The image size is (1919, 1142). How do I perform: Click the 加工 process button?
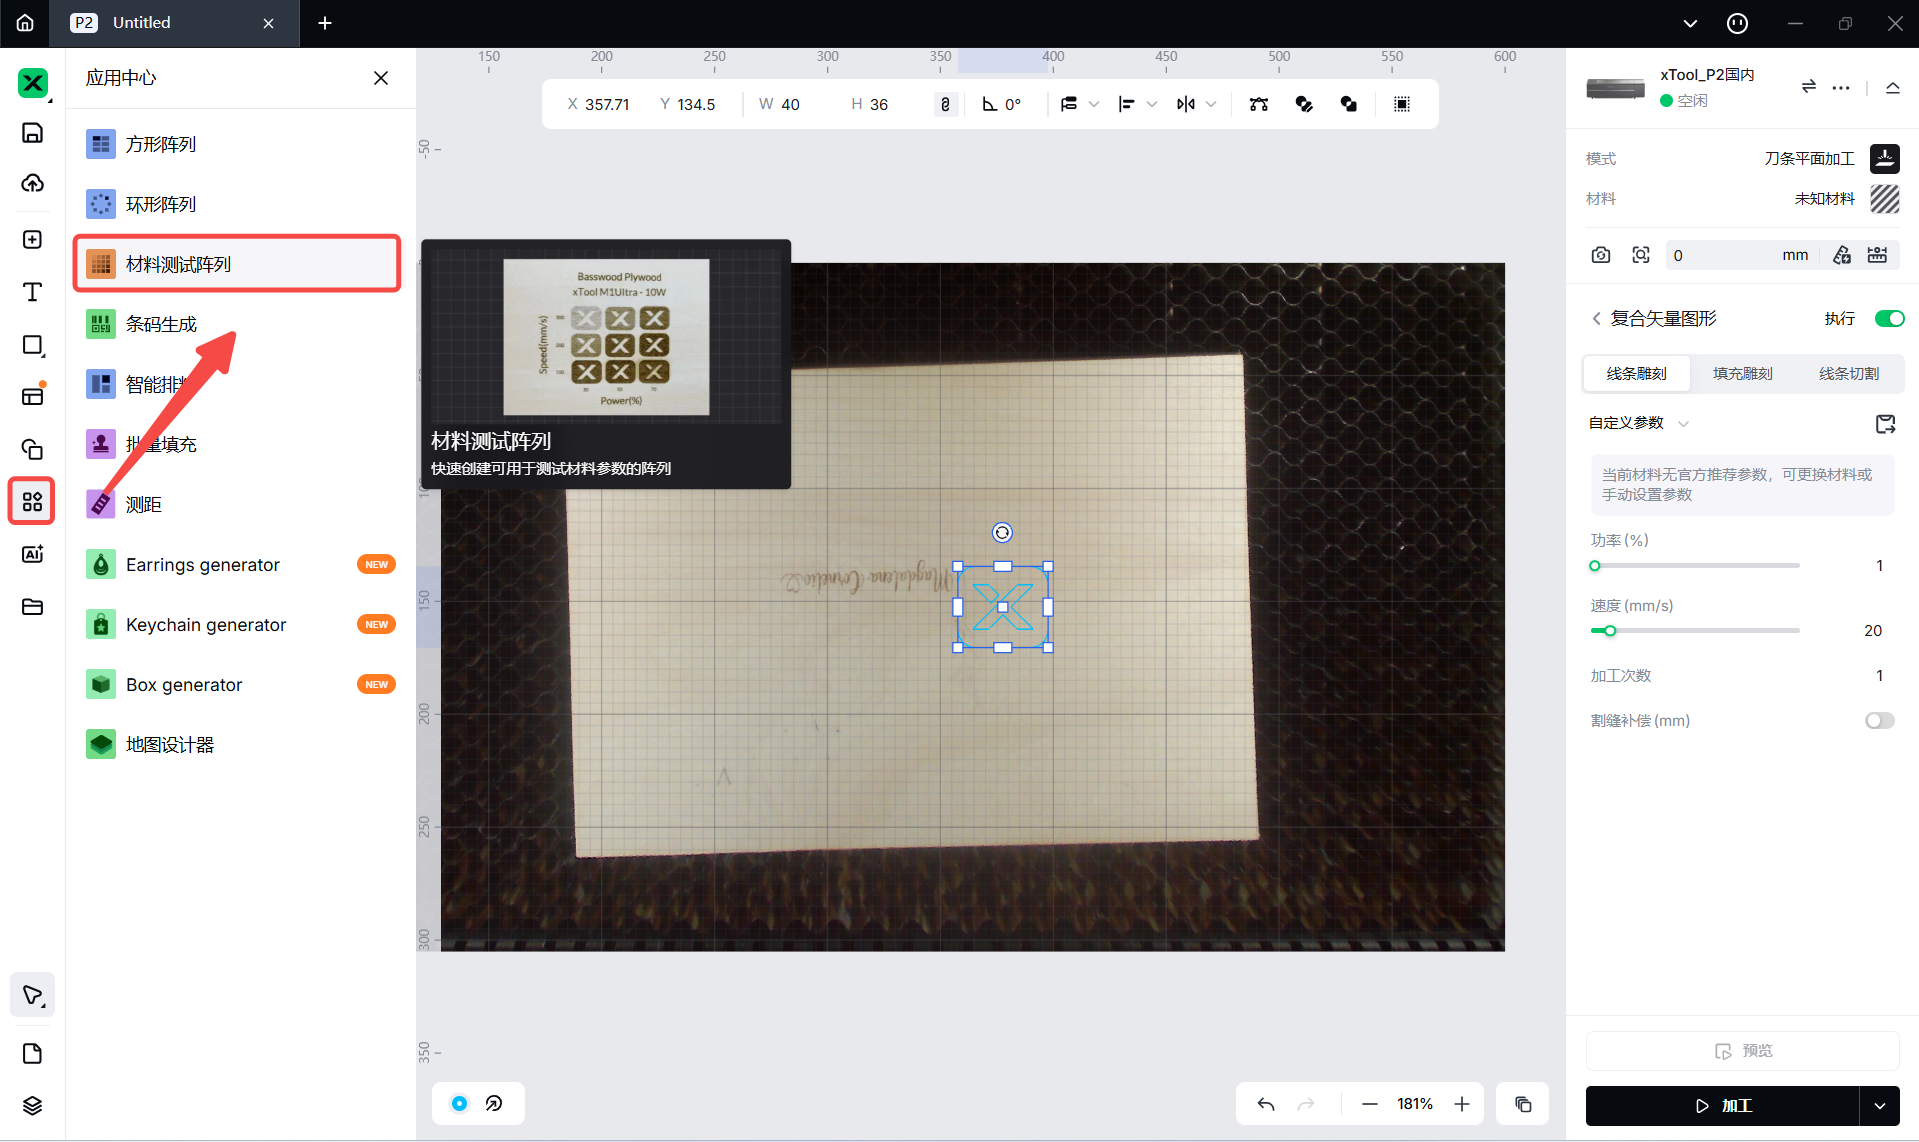[1722, 1106]
